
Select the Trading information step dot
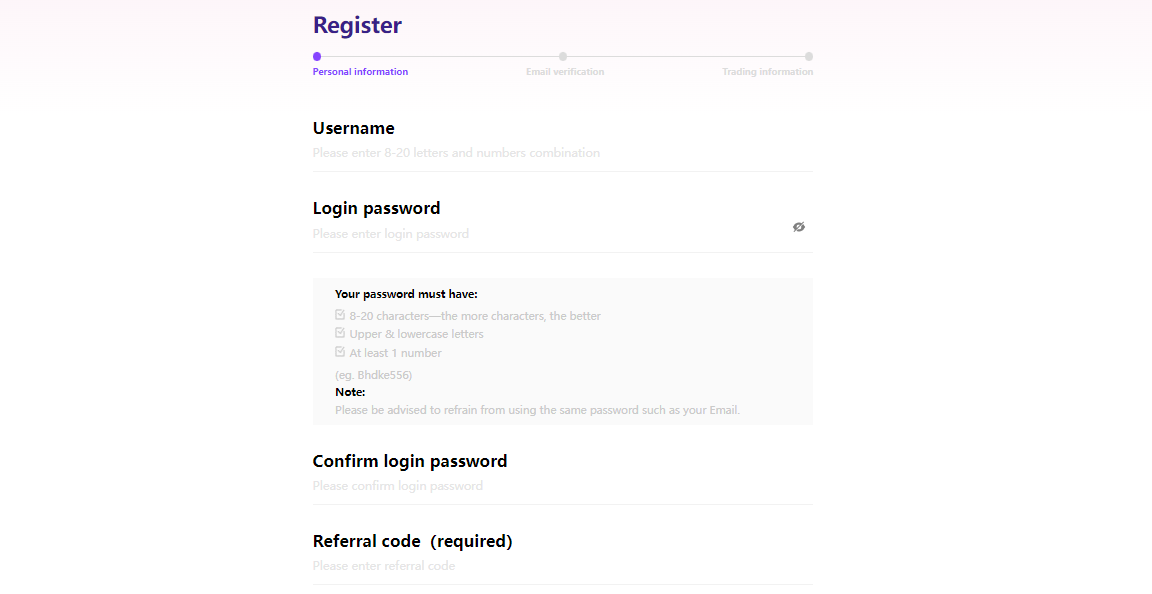[808, 57]
